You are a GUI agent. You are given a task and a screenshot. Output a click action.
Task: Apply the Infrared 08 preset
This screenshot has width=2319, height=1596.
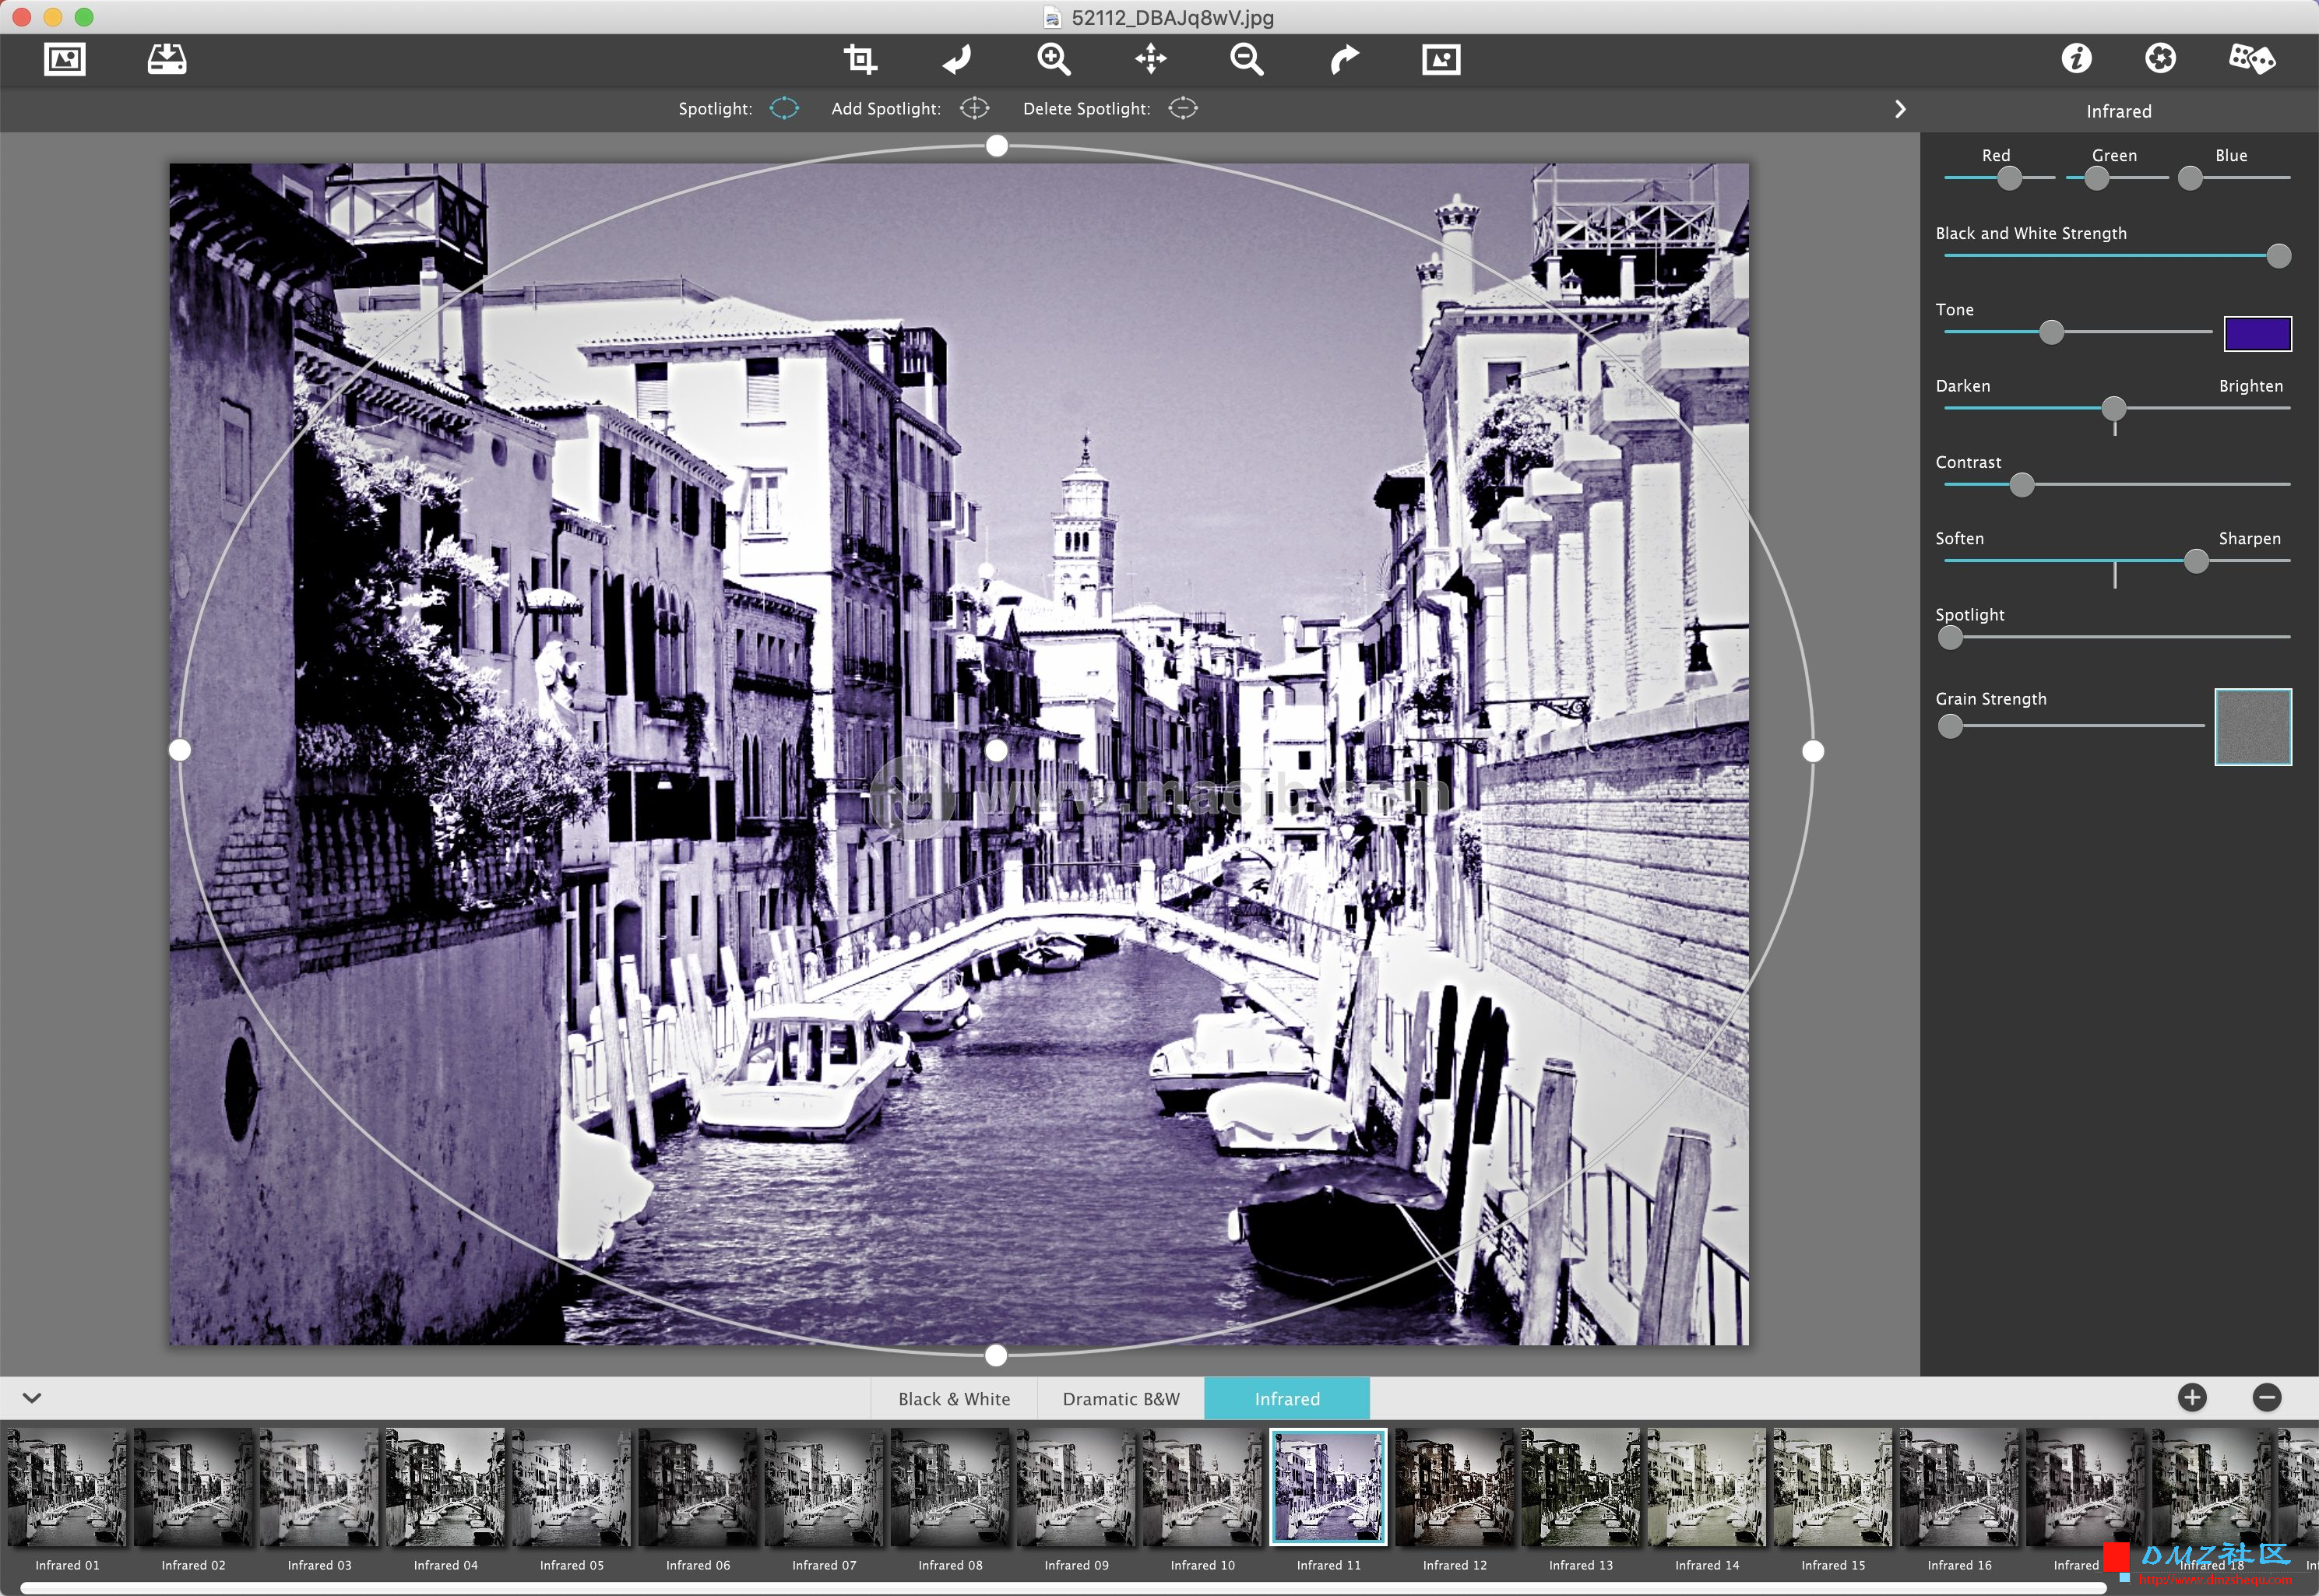[950, 1487]
